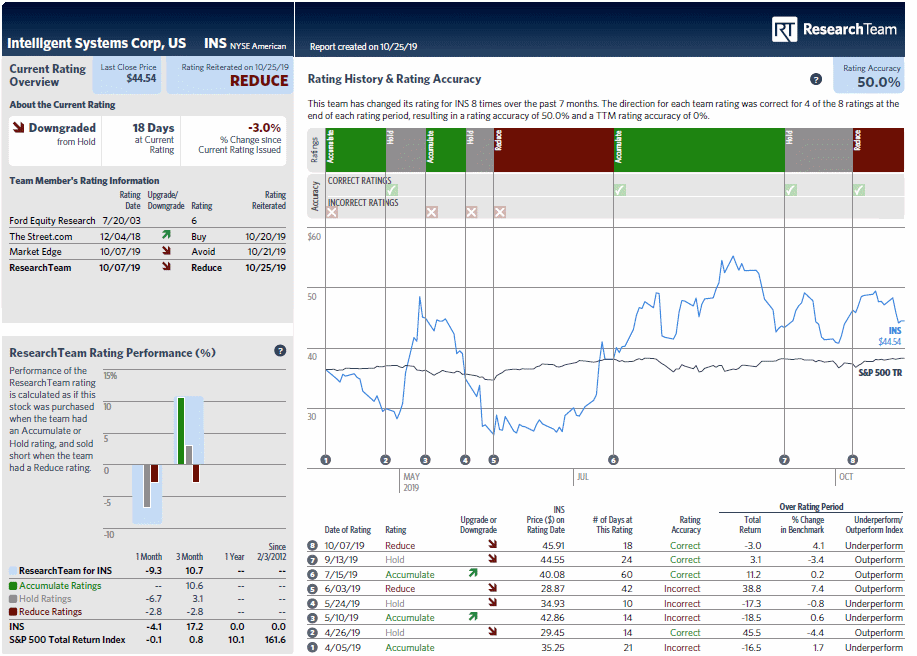The height and width of the screenshot is (656, 917).
Task: Click green check at period 8 Reduce
Action: tap(859, 190)
